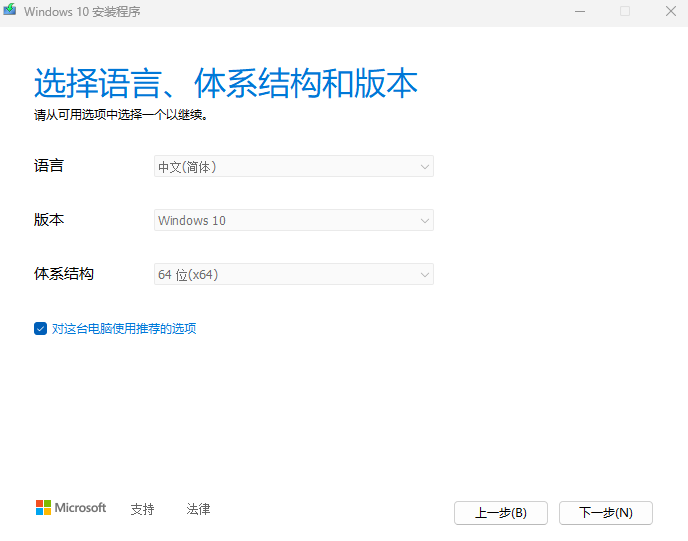Click the 体系结构 field label

click(x=64, y=274)
